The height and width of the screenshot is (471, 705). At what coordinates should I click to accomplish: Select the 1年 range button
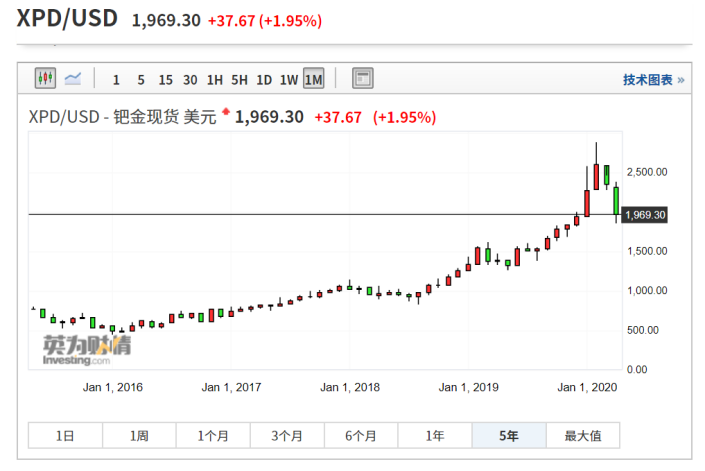click(x=435, y=435)
